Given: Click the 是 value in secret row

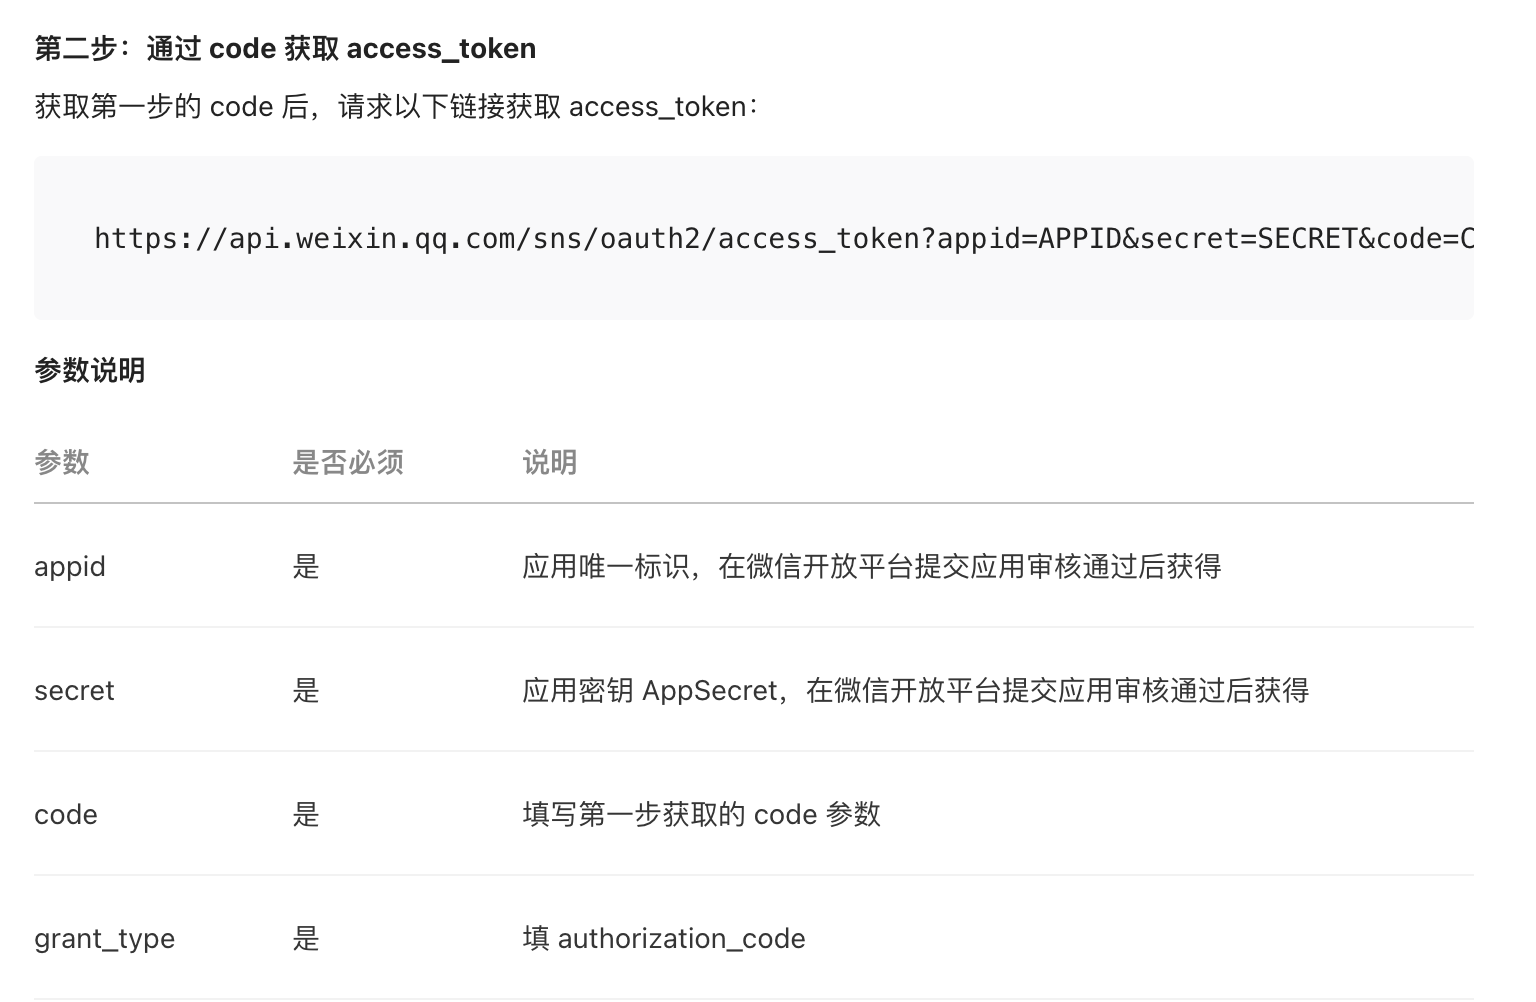Looking at the screenshot, I should (306, 691).
